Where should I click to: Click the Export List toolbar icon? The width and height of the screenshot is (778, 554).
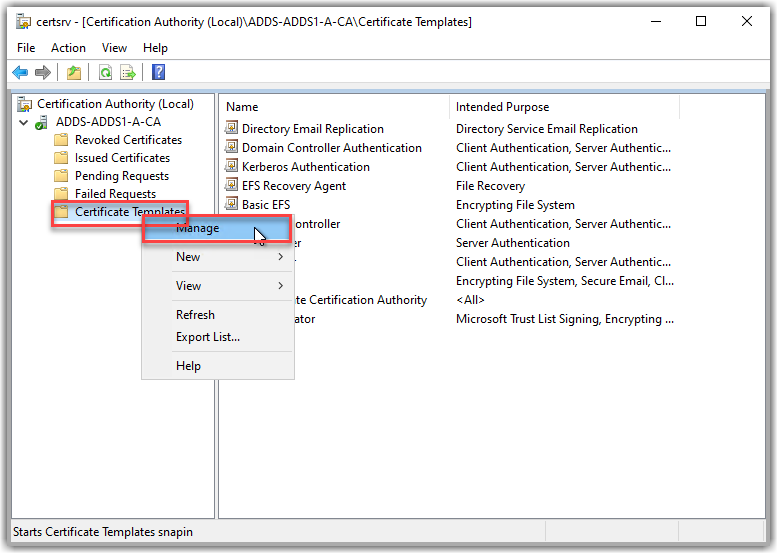(128, 72)
